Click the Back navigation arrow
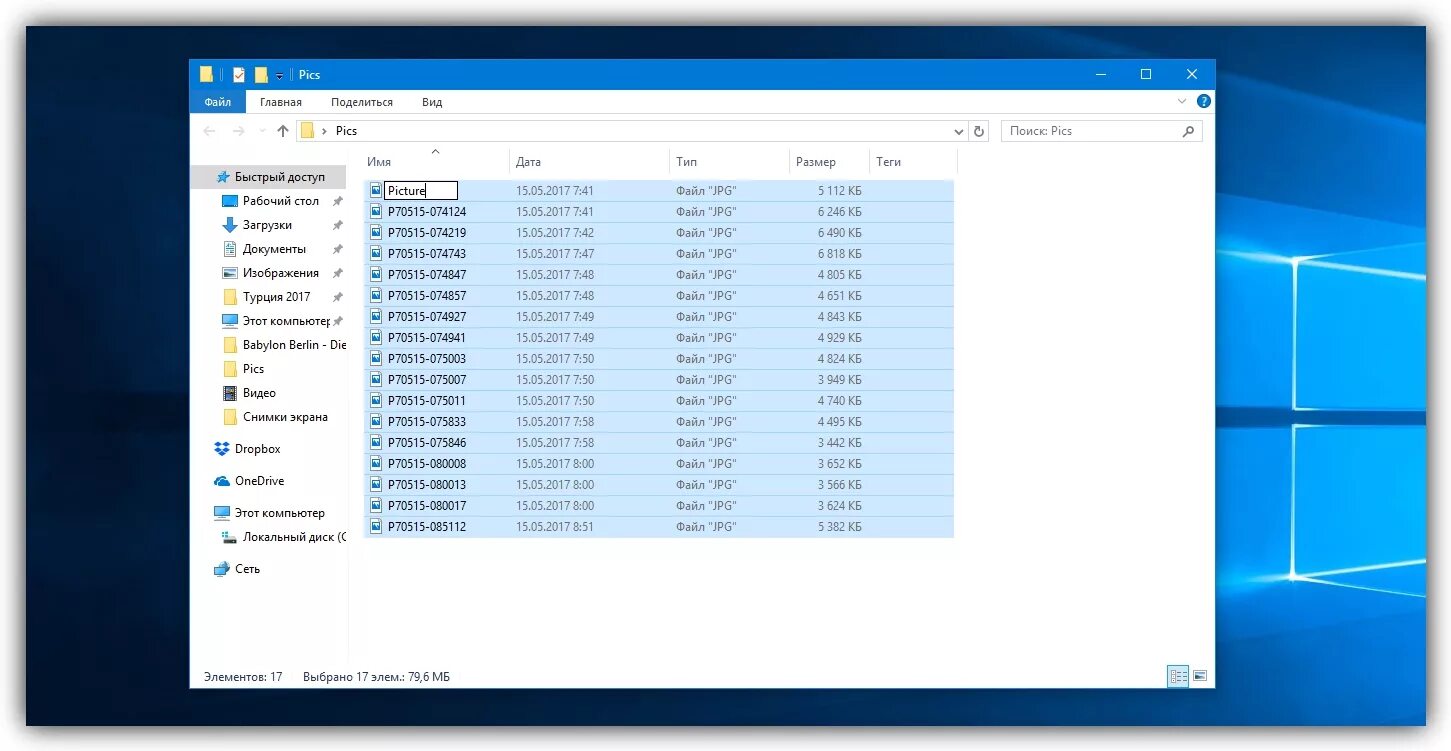The image size is (1451, 751). point(209,131)
